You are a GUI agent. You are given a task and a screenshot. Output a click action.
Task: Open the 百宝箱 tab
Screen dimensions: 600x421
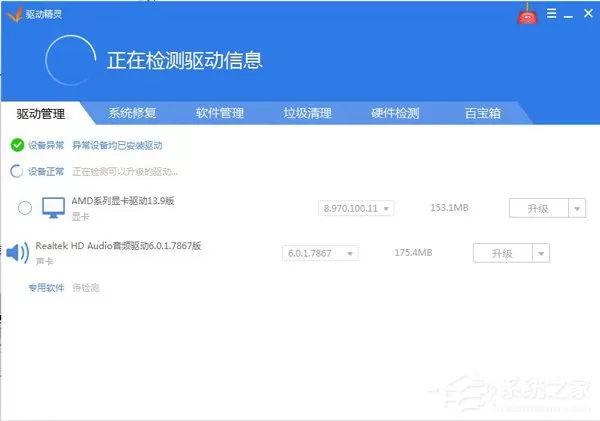click(483, 113)
